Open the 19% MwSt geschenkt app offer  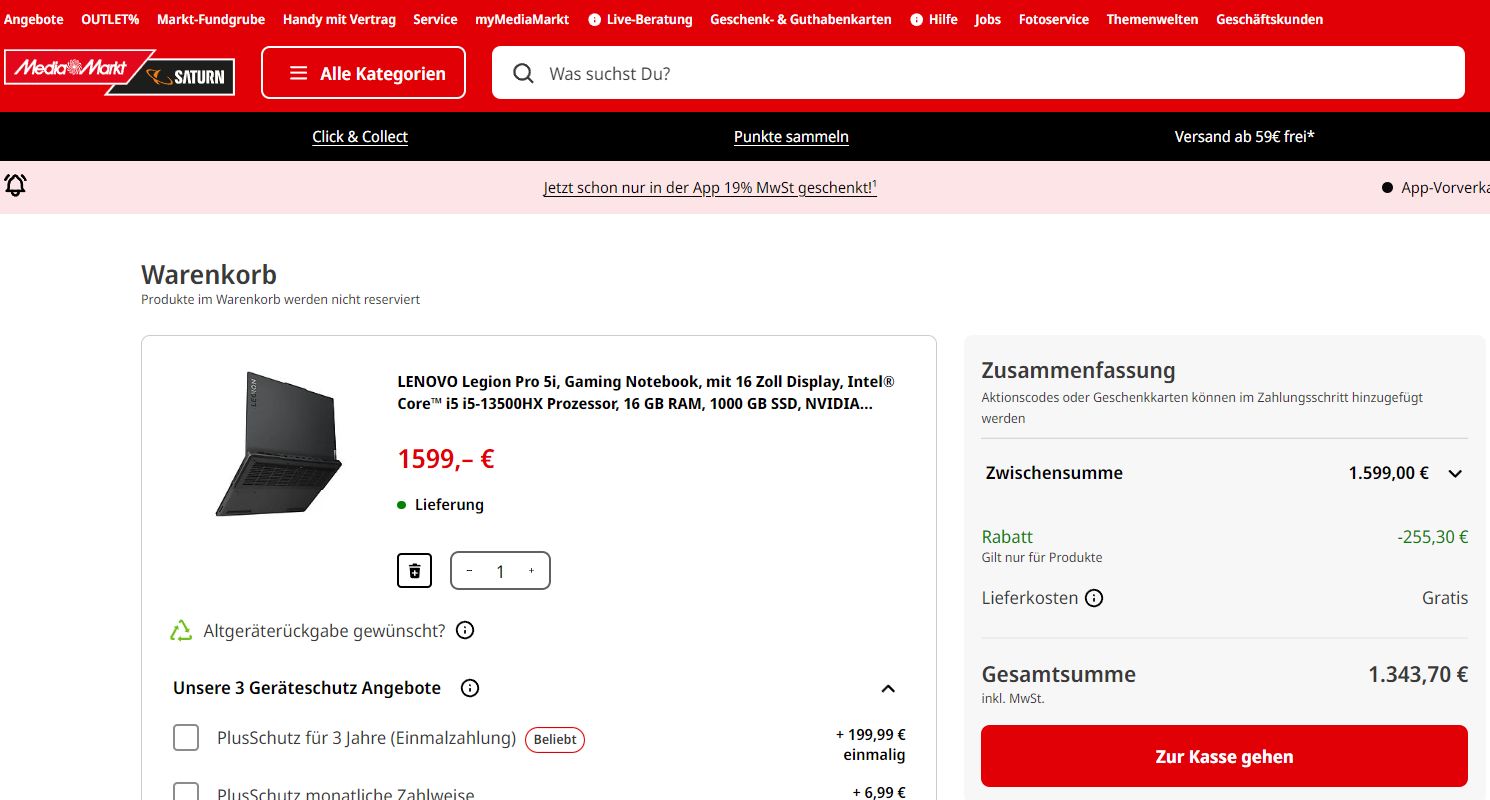pos(710,187)
